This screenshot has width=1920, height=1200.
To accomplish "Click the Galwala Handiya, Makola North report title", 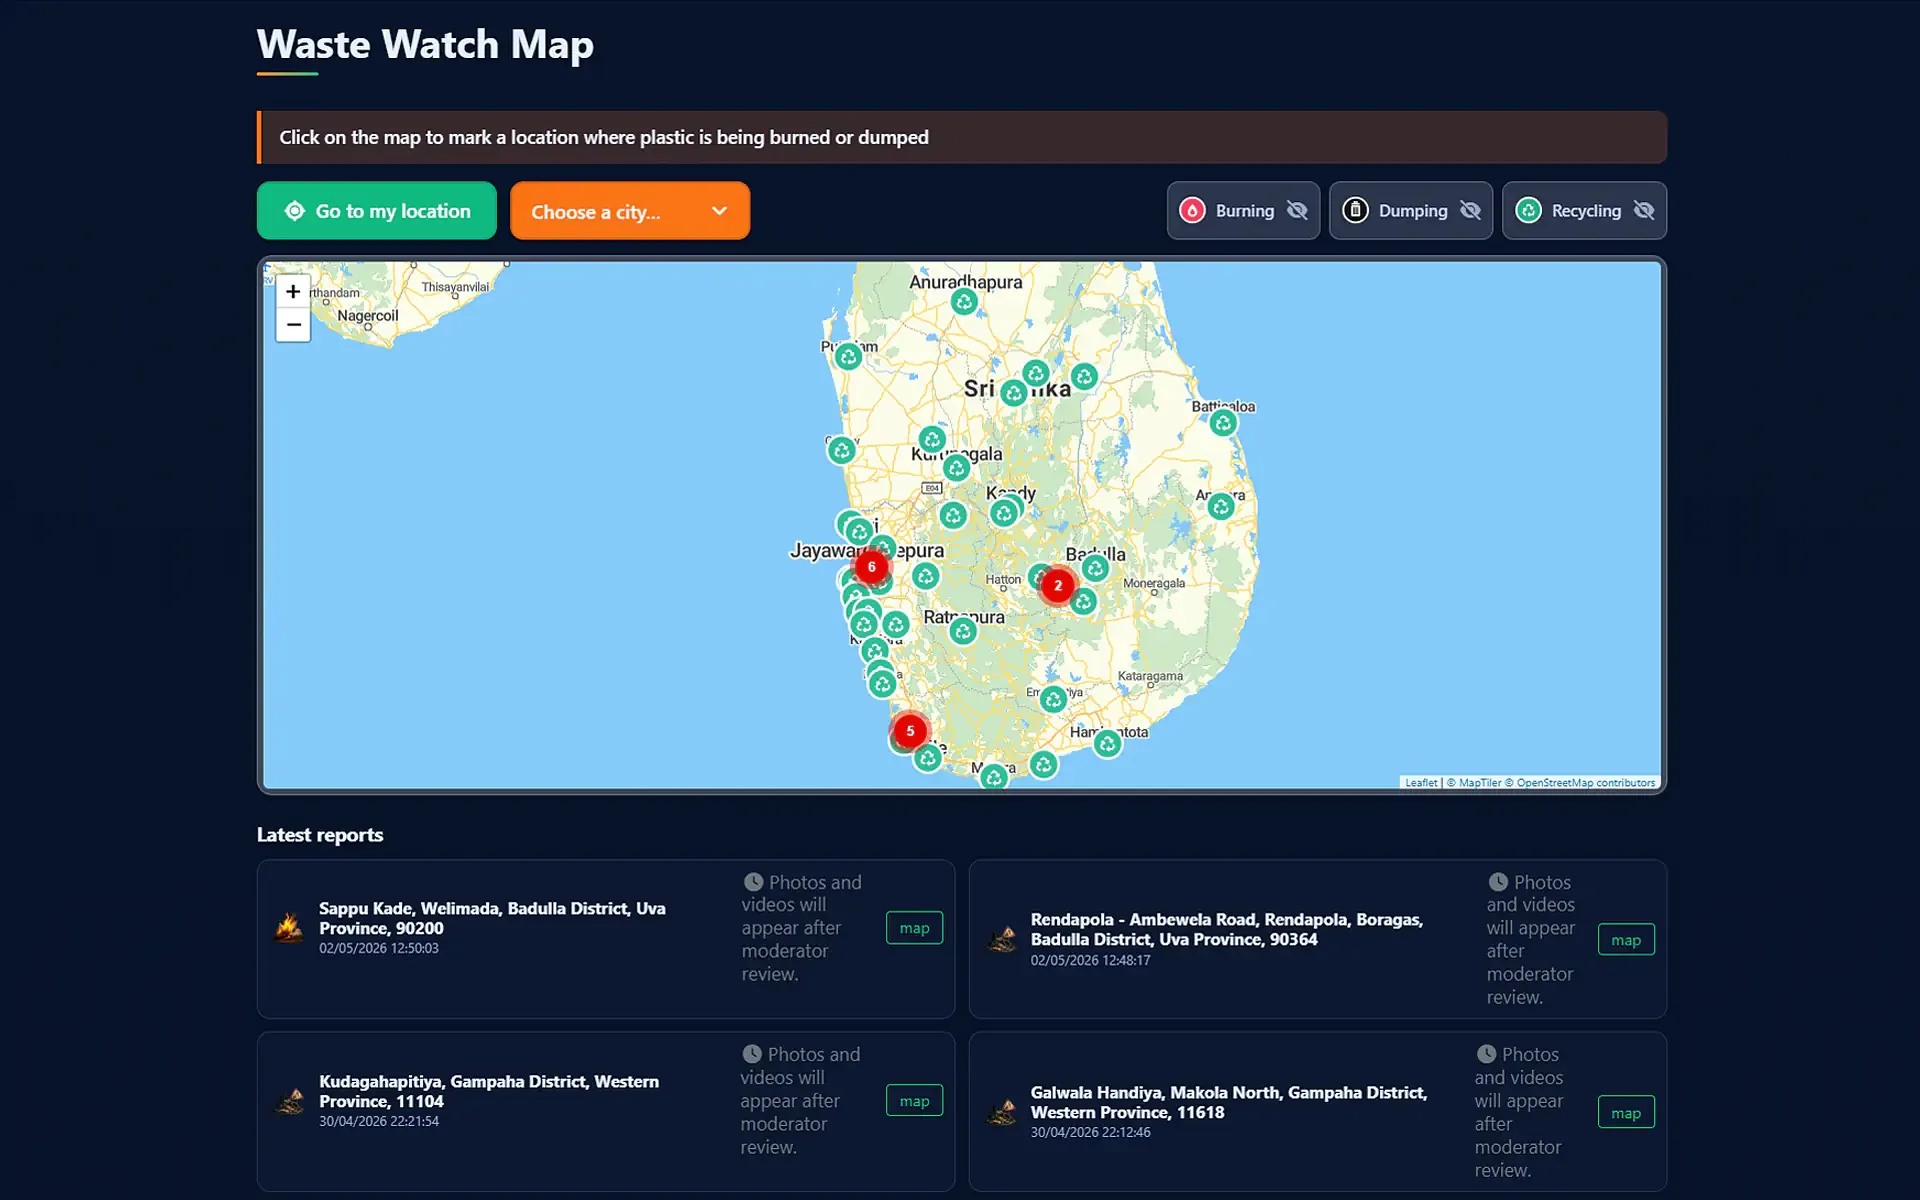I will click(x=1229, y=1102).
